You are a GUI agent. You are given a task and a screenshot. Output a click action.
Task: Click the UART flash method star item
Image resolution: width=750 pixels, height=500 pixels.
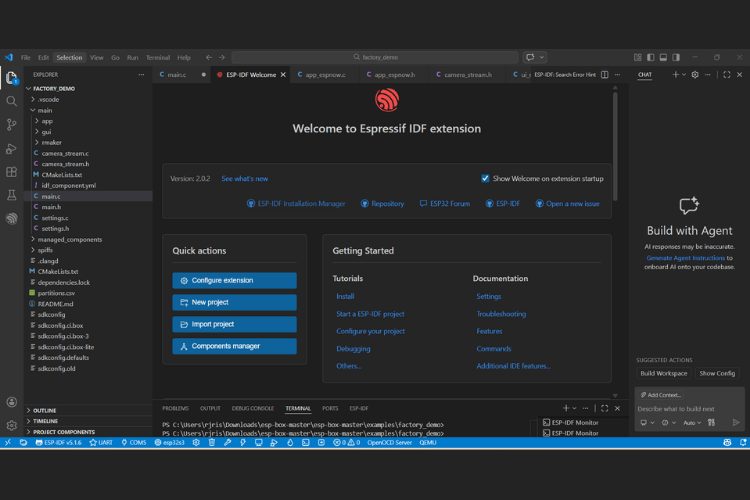point(101,443)
